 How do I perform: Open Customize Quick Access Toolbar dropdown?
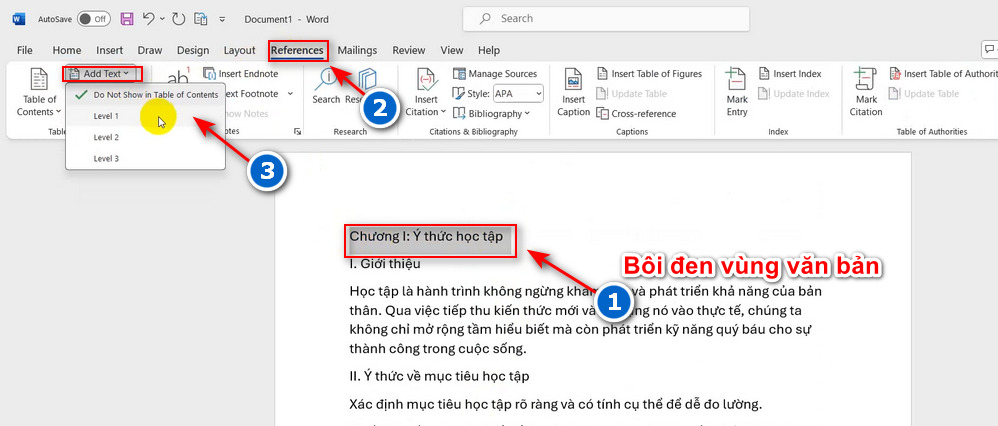click(x=222, y=20)
